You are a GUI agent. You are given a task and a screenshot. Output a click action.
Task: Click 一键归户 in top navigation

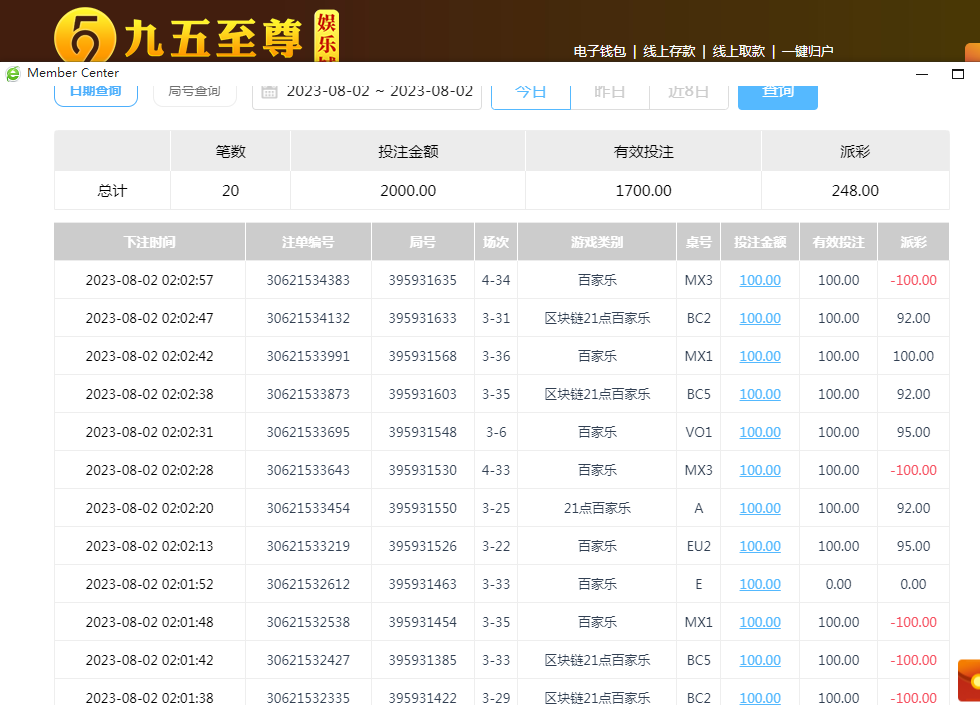[807, 51]
